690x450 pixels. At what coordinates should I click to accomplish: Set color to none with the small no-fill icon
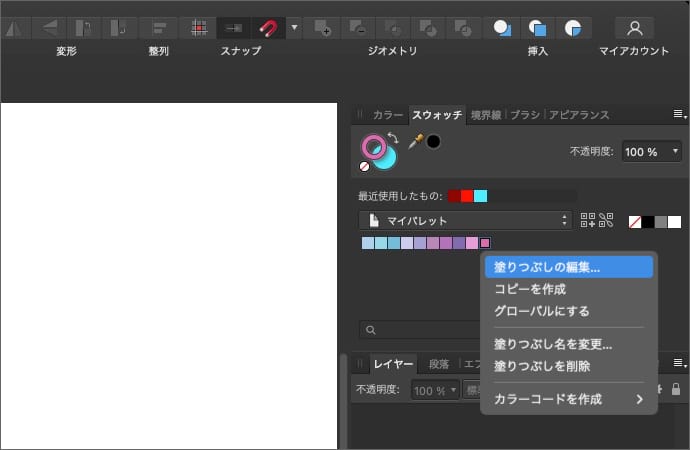pyautogui.click(x=365, y=167)
